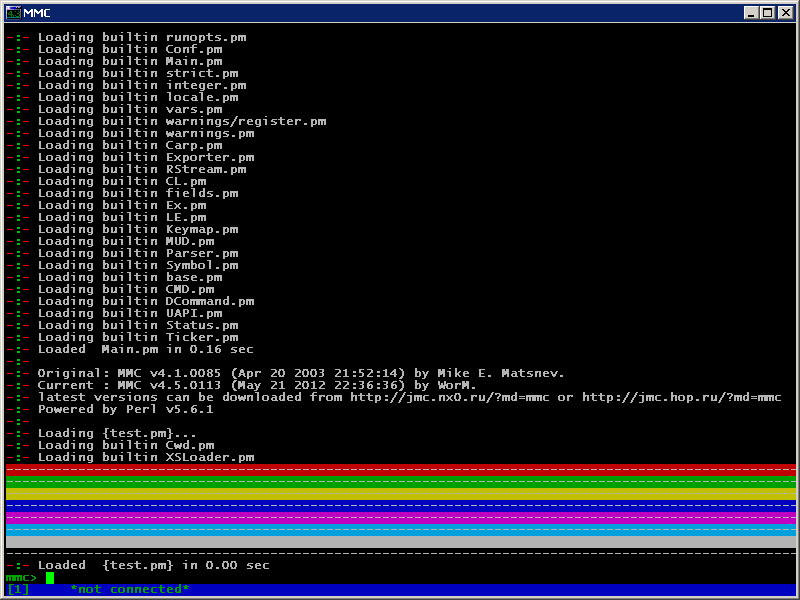This screenshot has height=600, width=800.
Task: Click the solid yellow color bar
Action: coord(400,494)
